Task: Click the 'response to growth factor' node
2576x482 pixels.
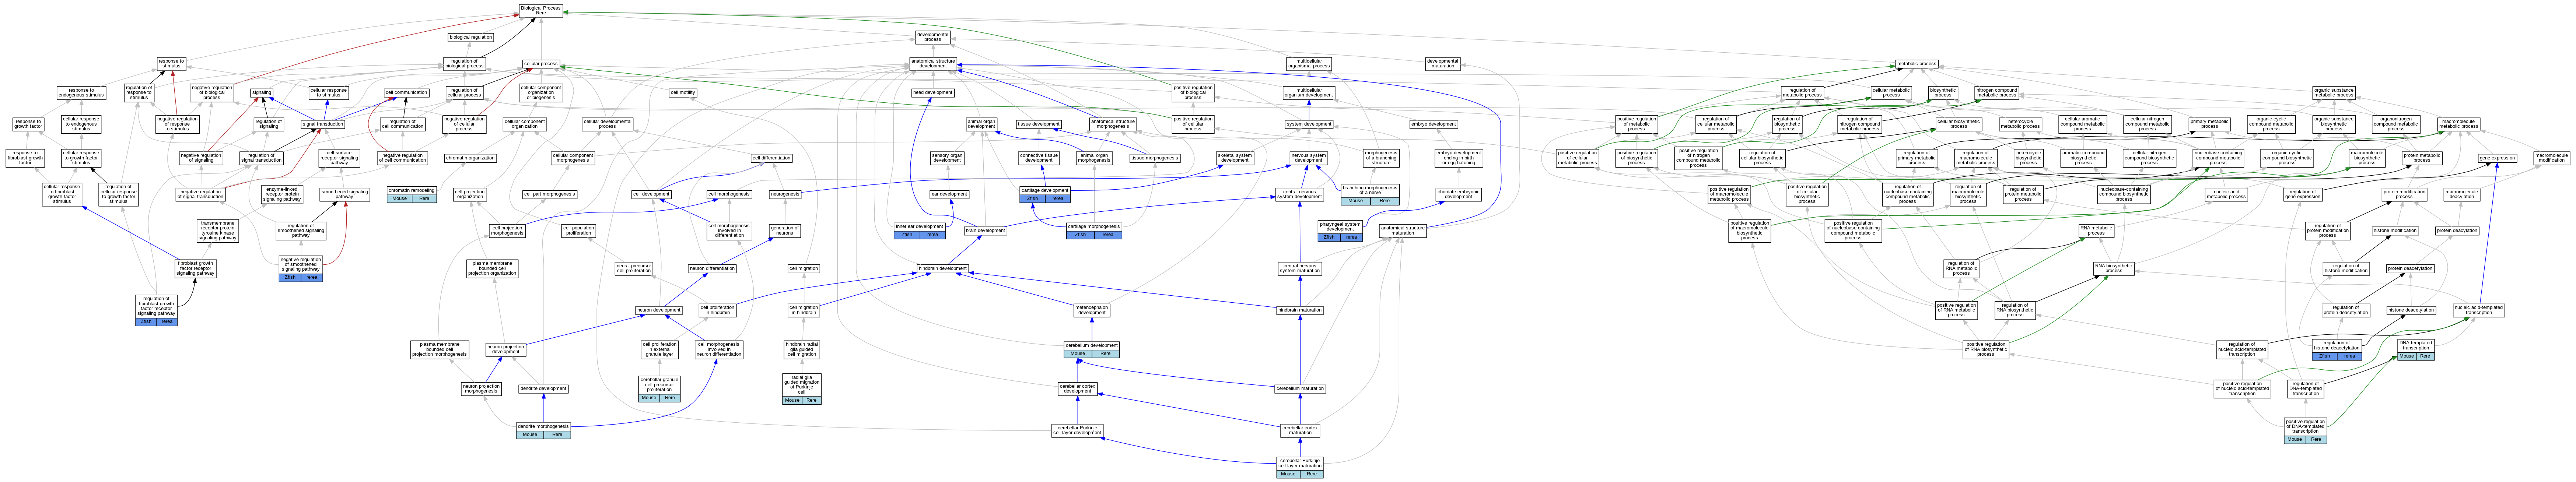Action: [28, 124]
